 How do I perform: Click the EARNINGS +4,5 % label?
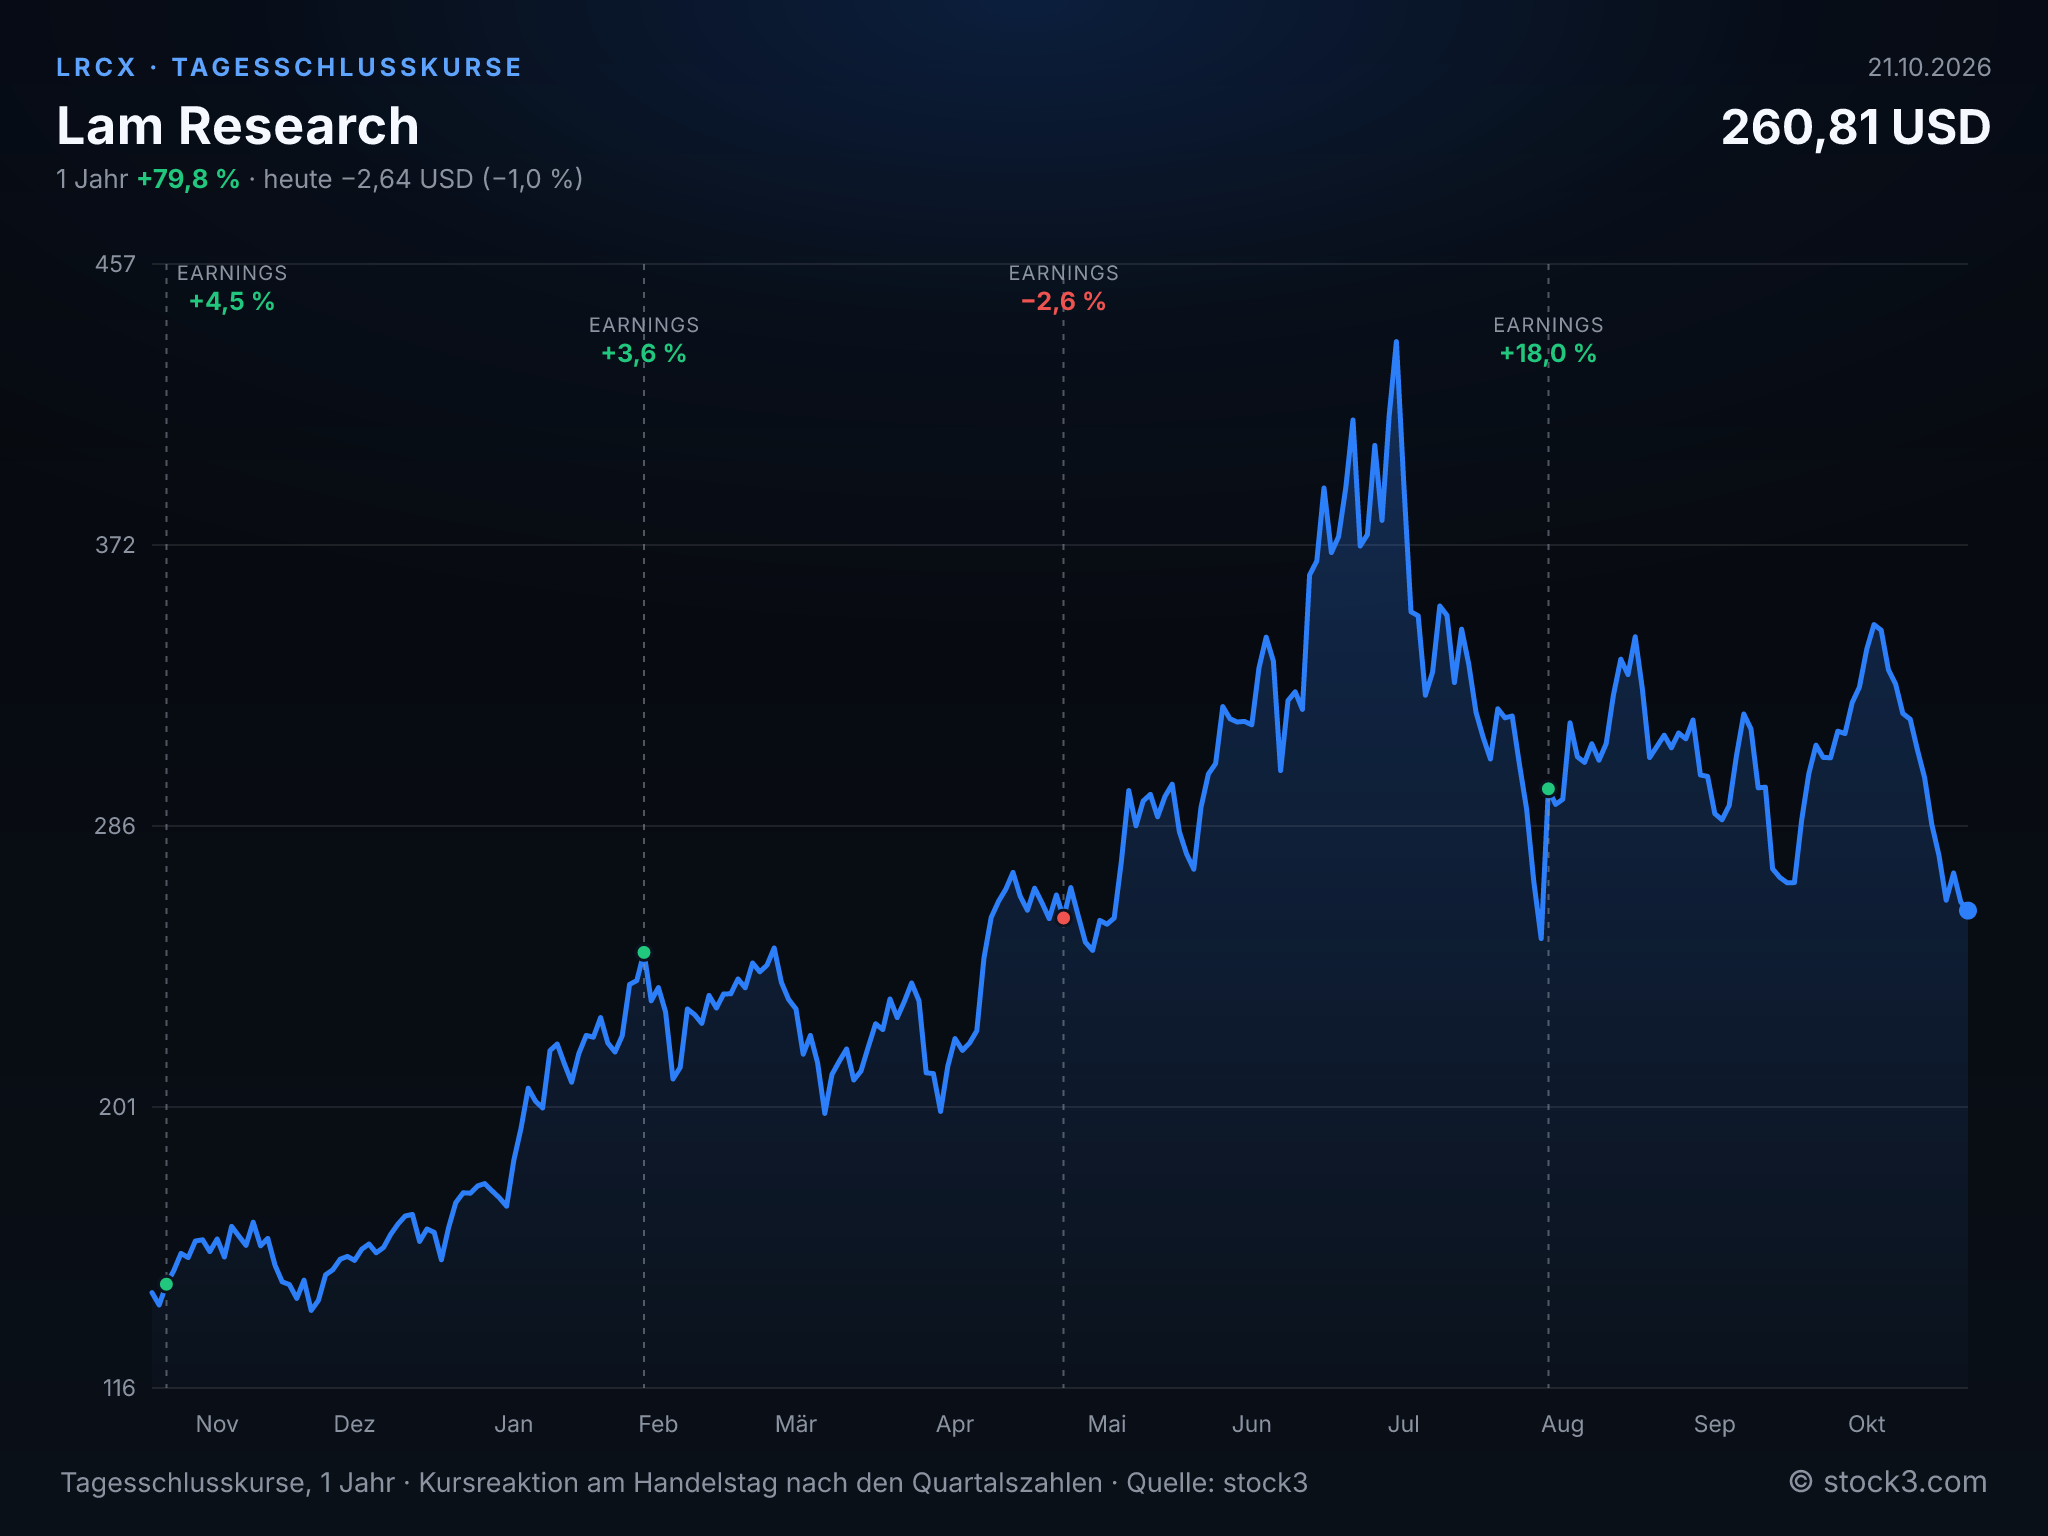point(232,288)
